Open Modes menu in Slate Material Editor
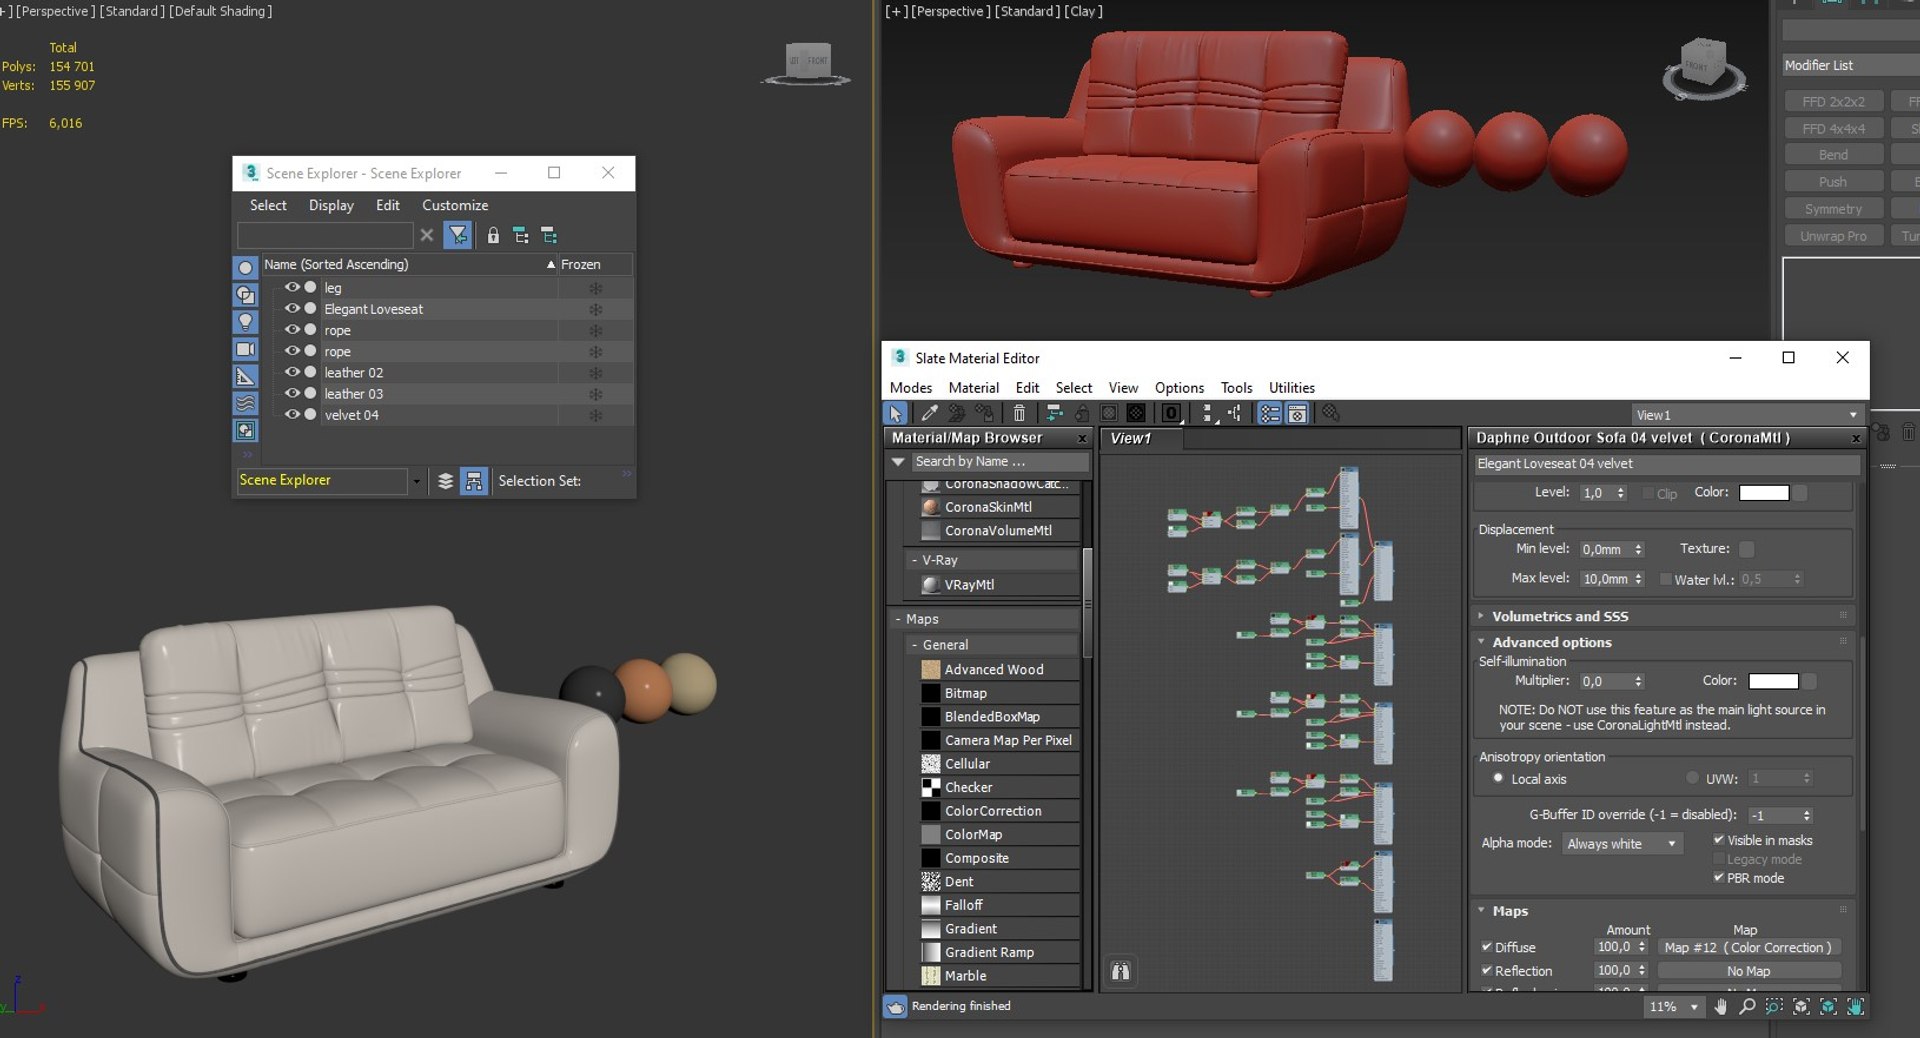This screenshot has height=1038, width=1920. click(x=911, y=388)
